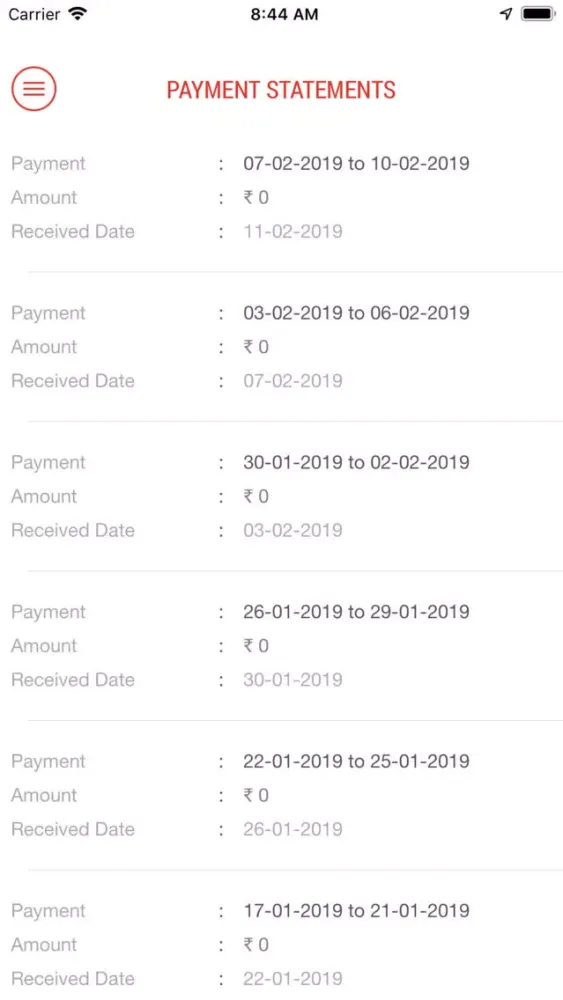The width and height of the screenshot is (563, 1000).
Task: Select payment period 30-01-2019 to 02-02-2019
Action: click(356, 462)
